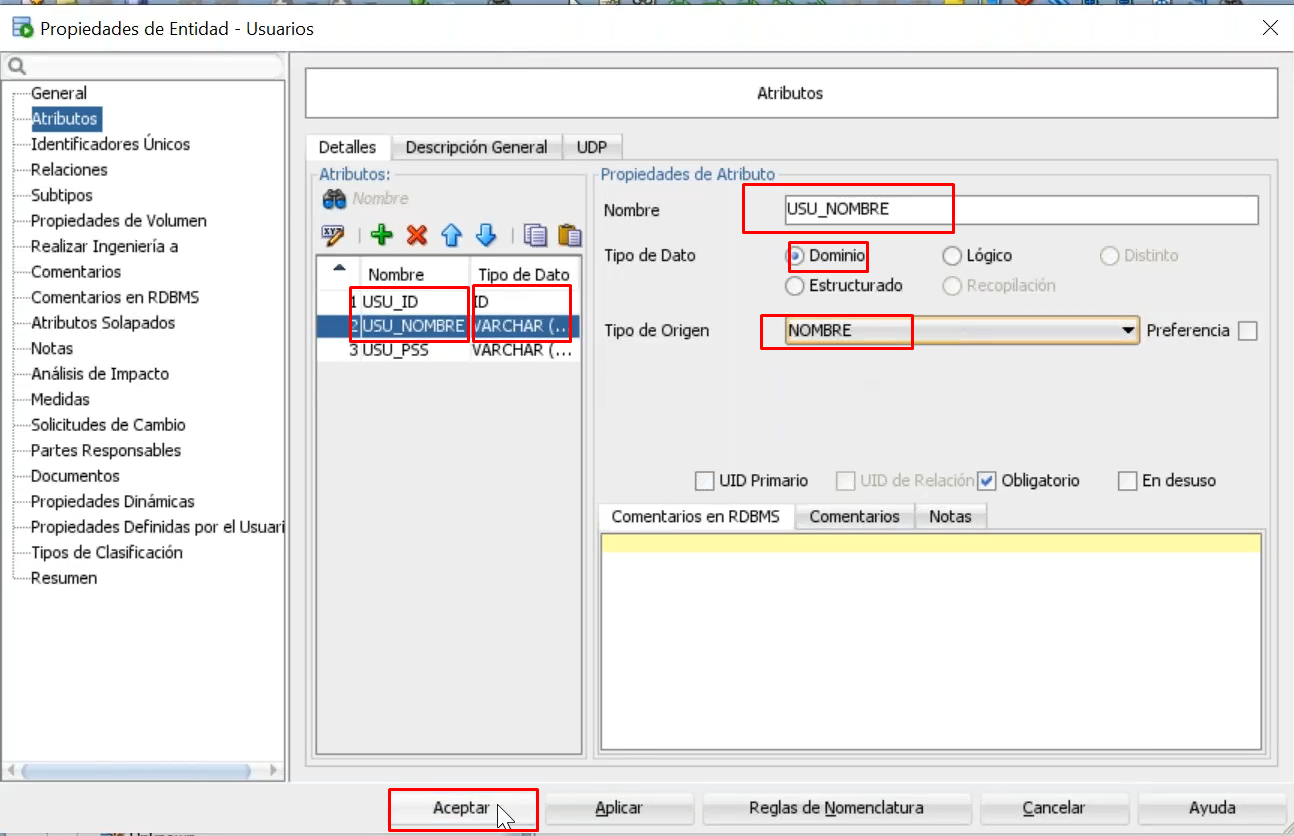Click the Aplicar button

(618, 808)
